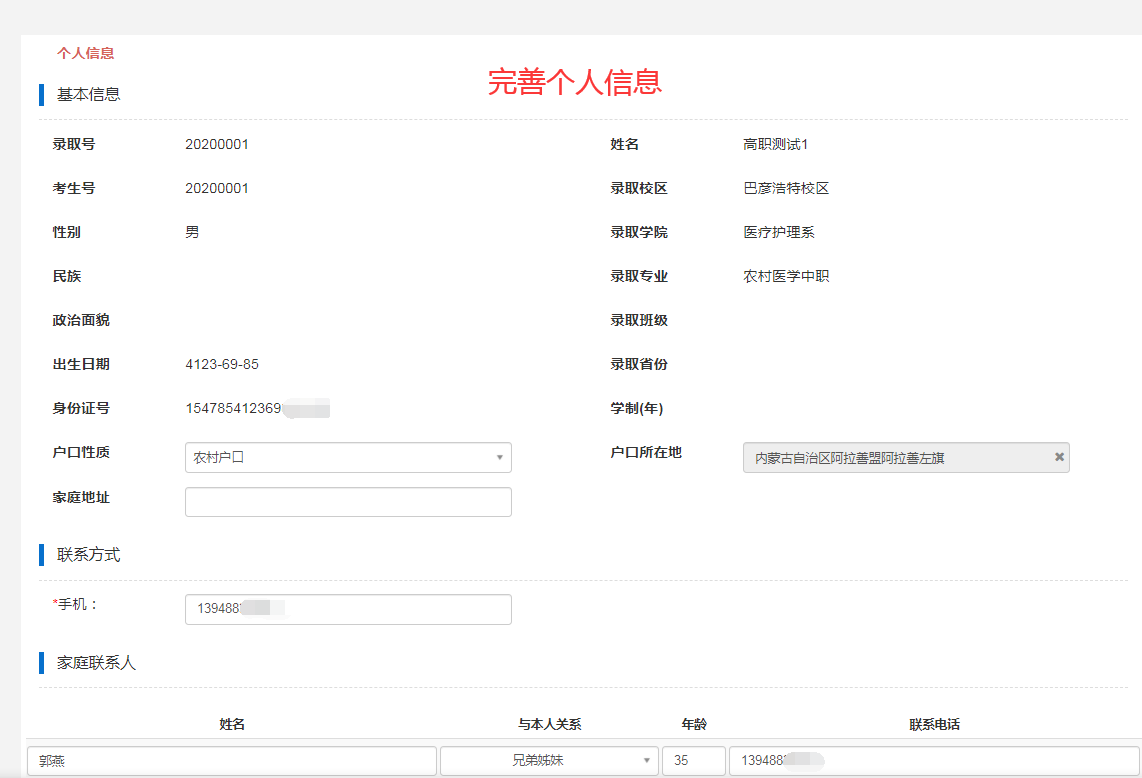
Task: Click the 联系方式 section header
Action: point(88,555)
